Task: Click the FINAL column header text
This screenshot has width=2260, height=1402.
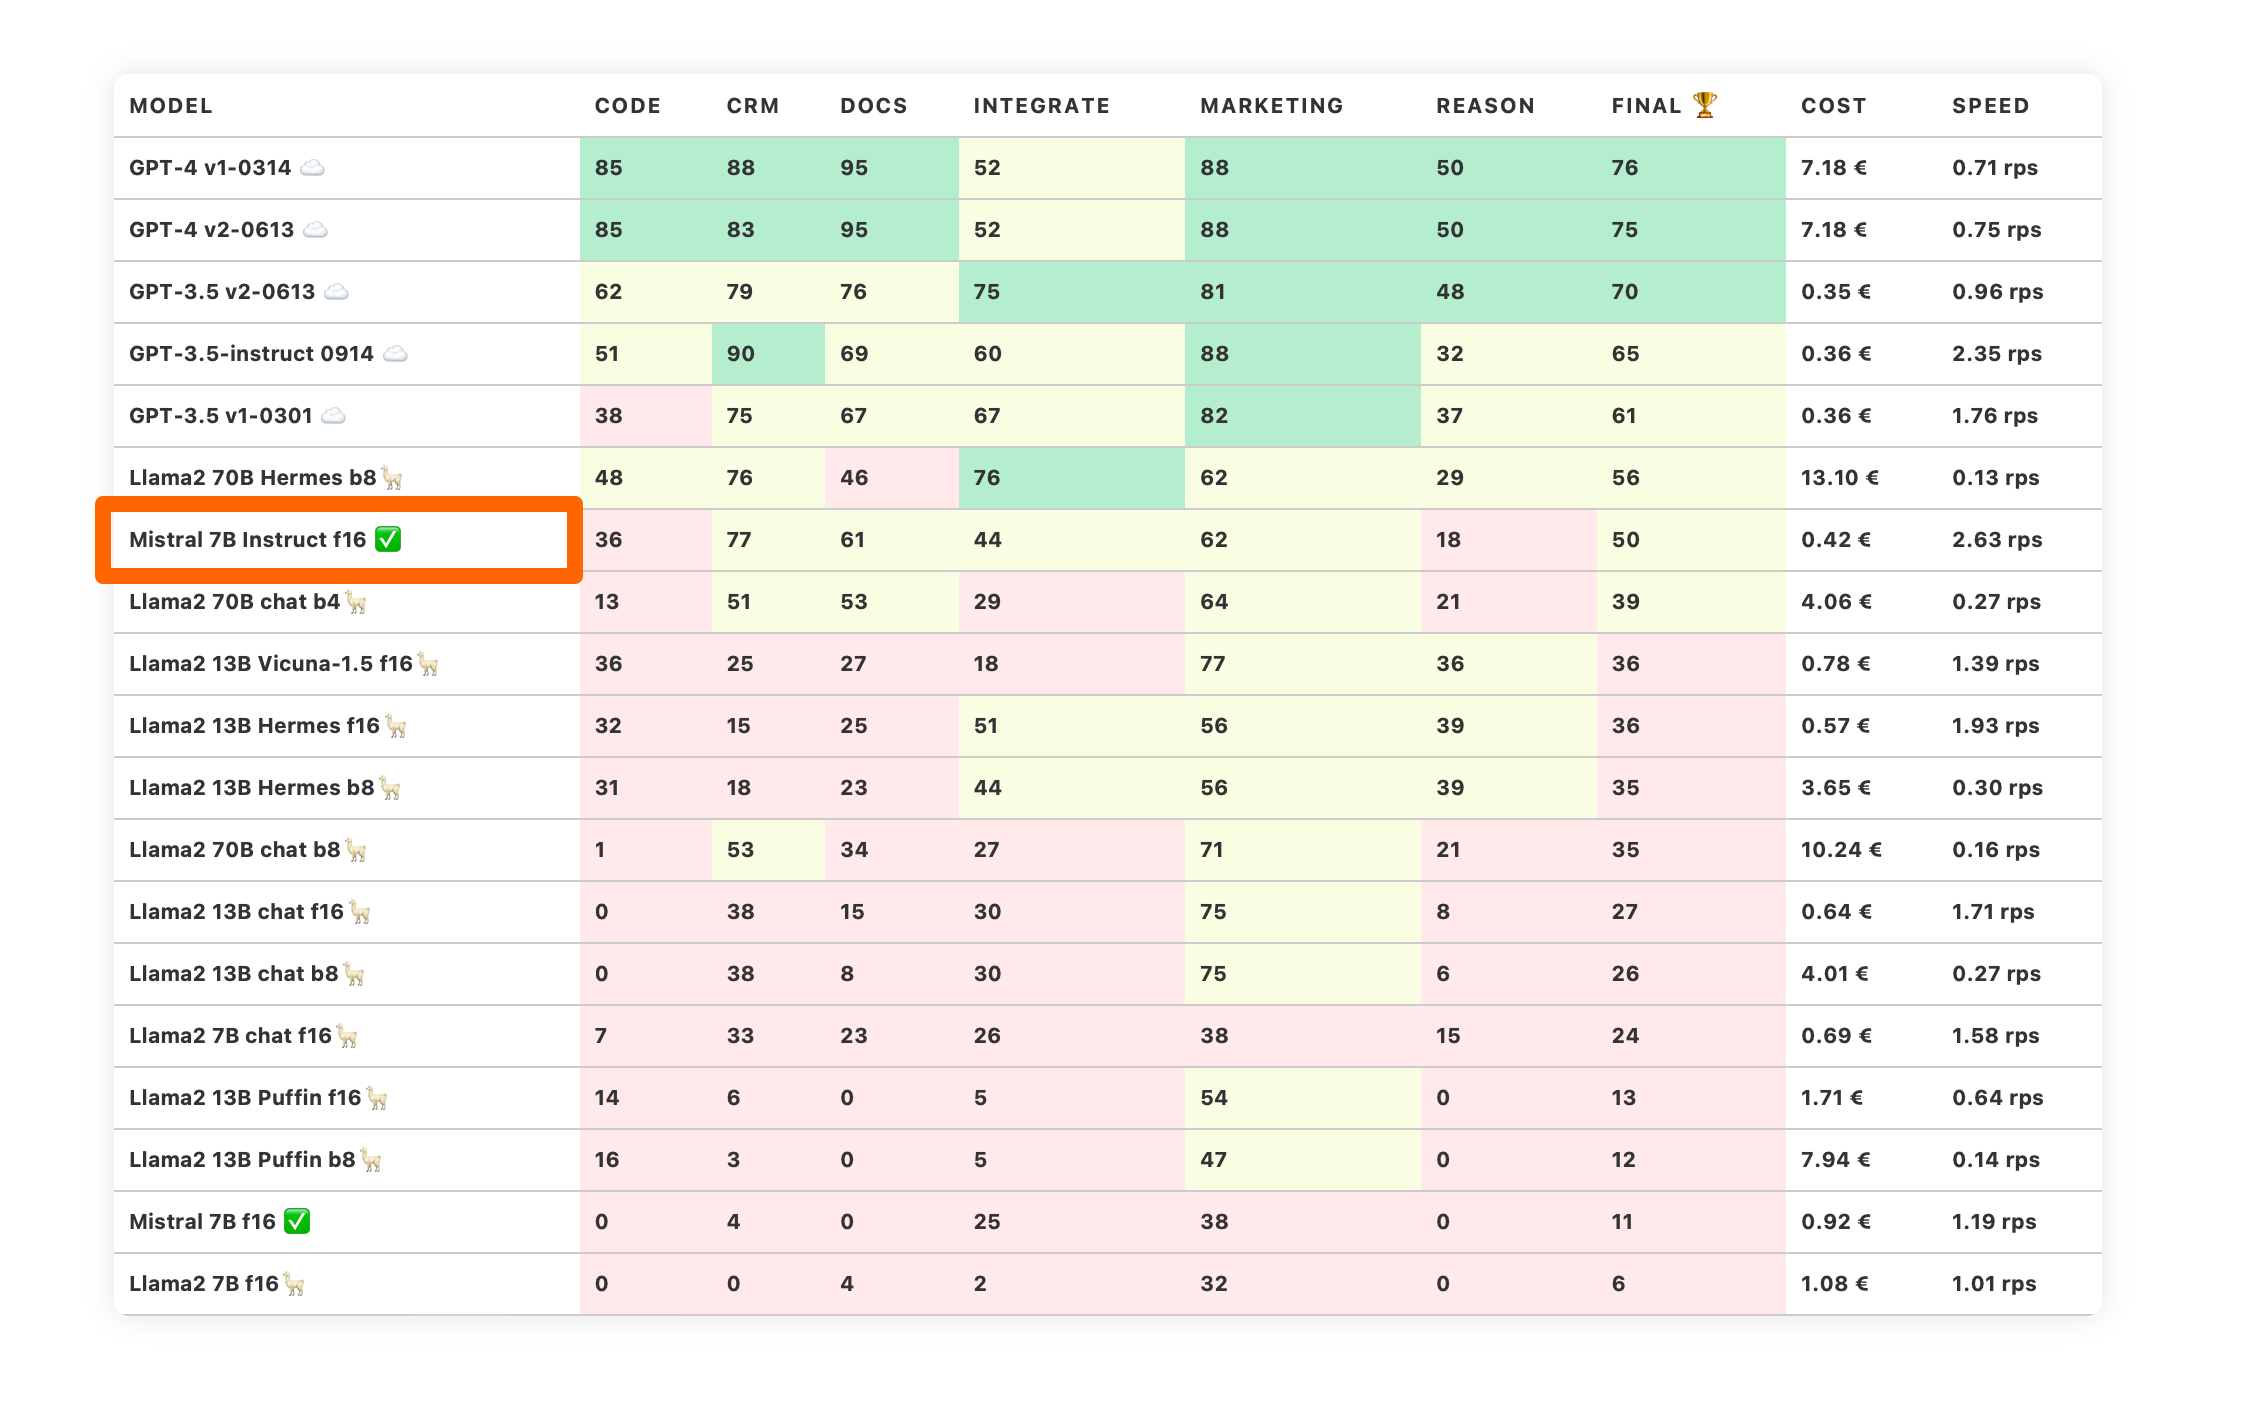Action: point(1647,106)
